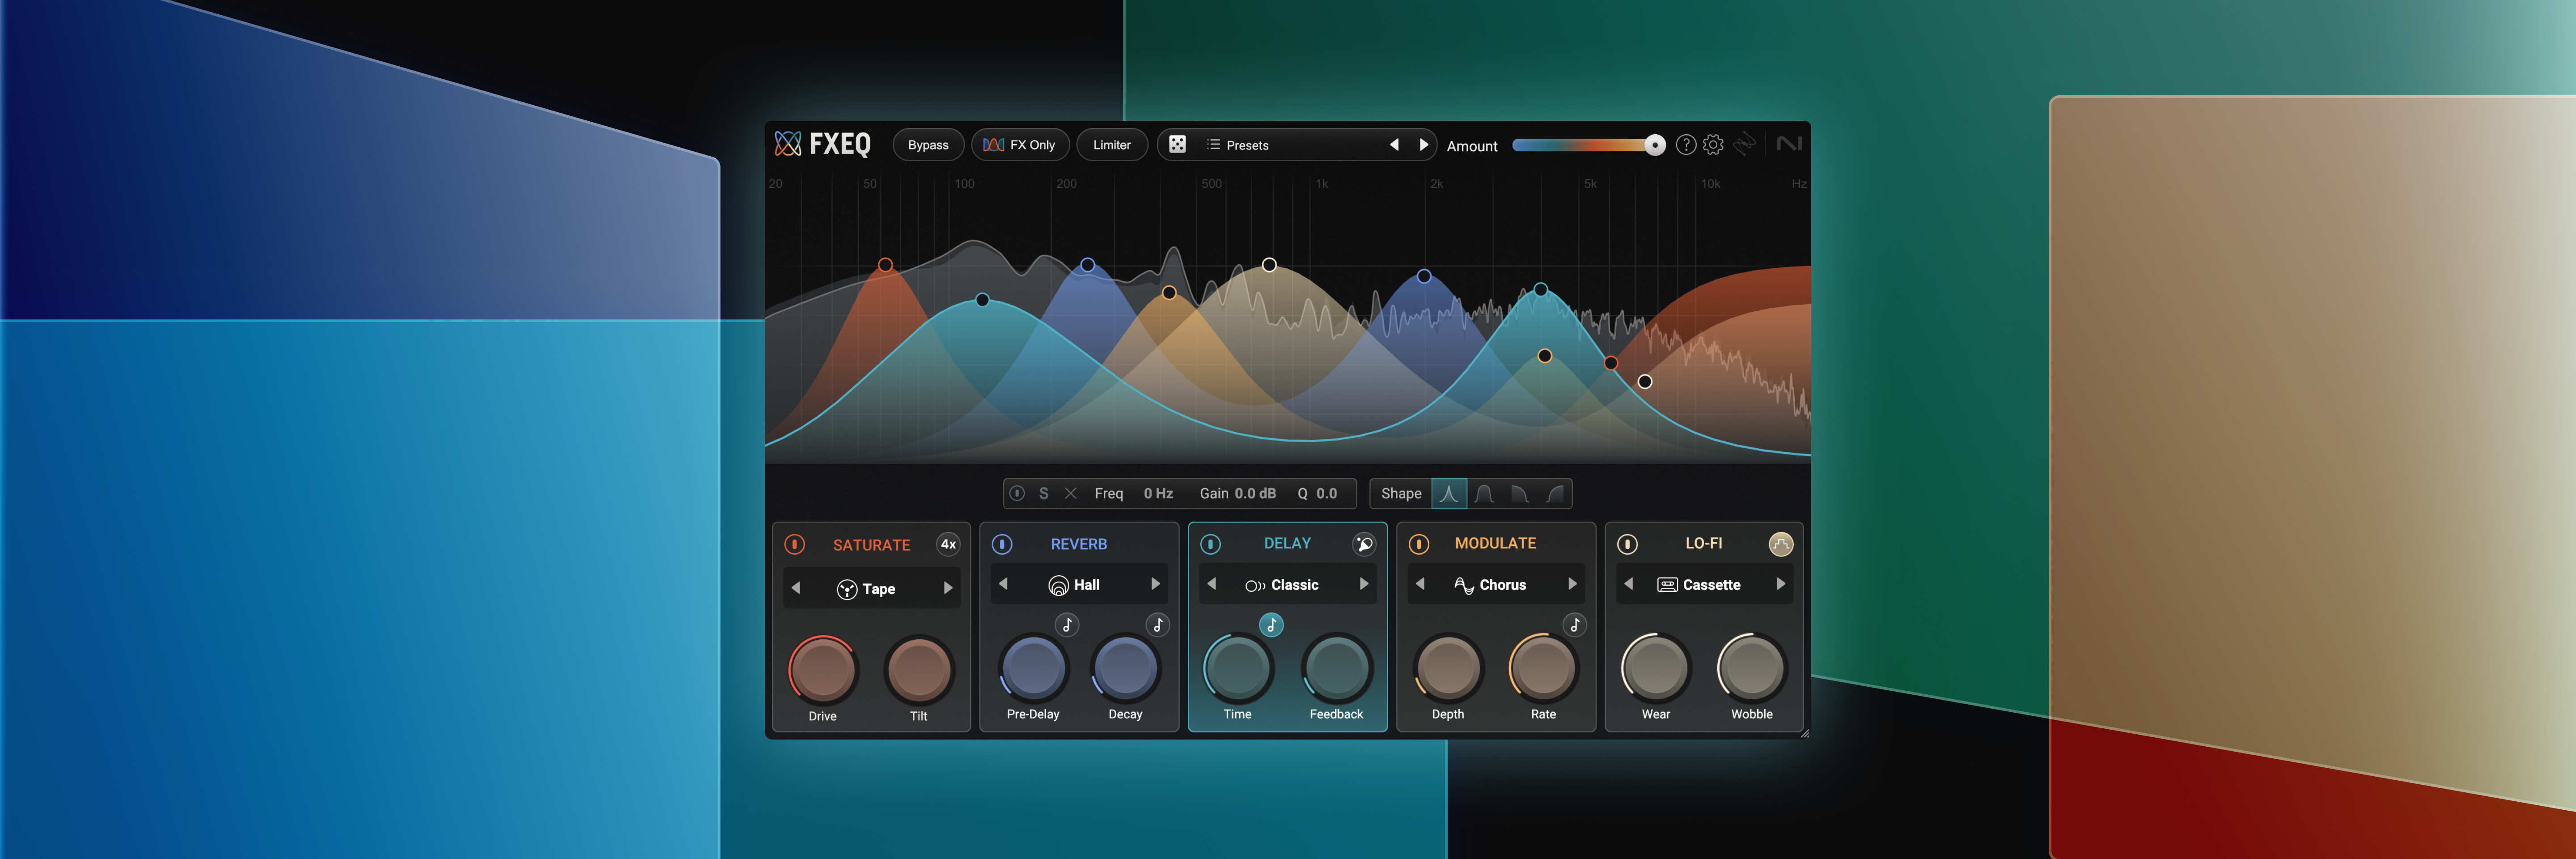
Task: Select the peak (proportional Q) shape icon
Action: tap(1449, 493)
